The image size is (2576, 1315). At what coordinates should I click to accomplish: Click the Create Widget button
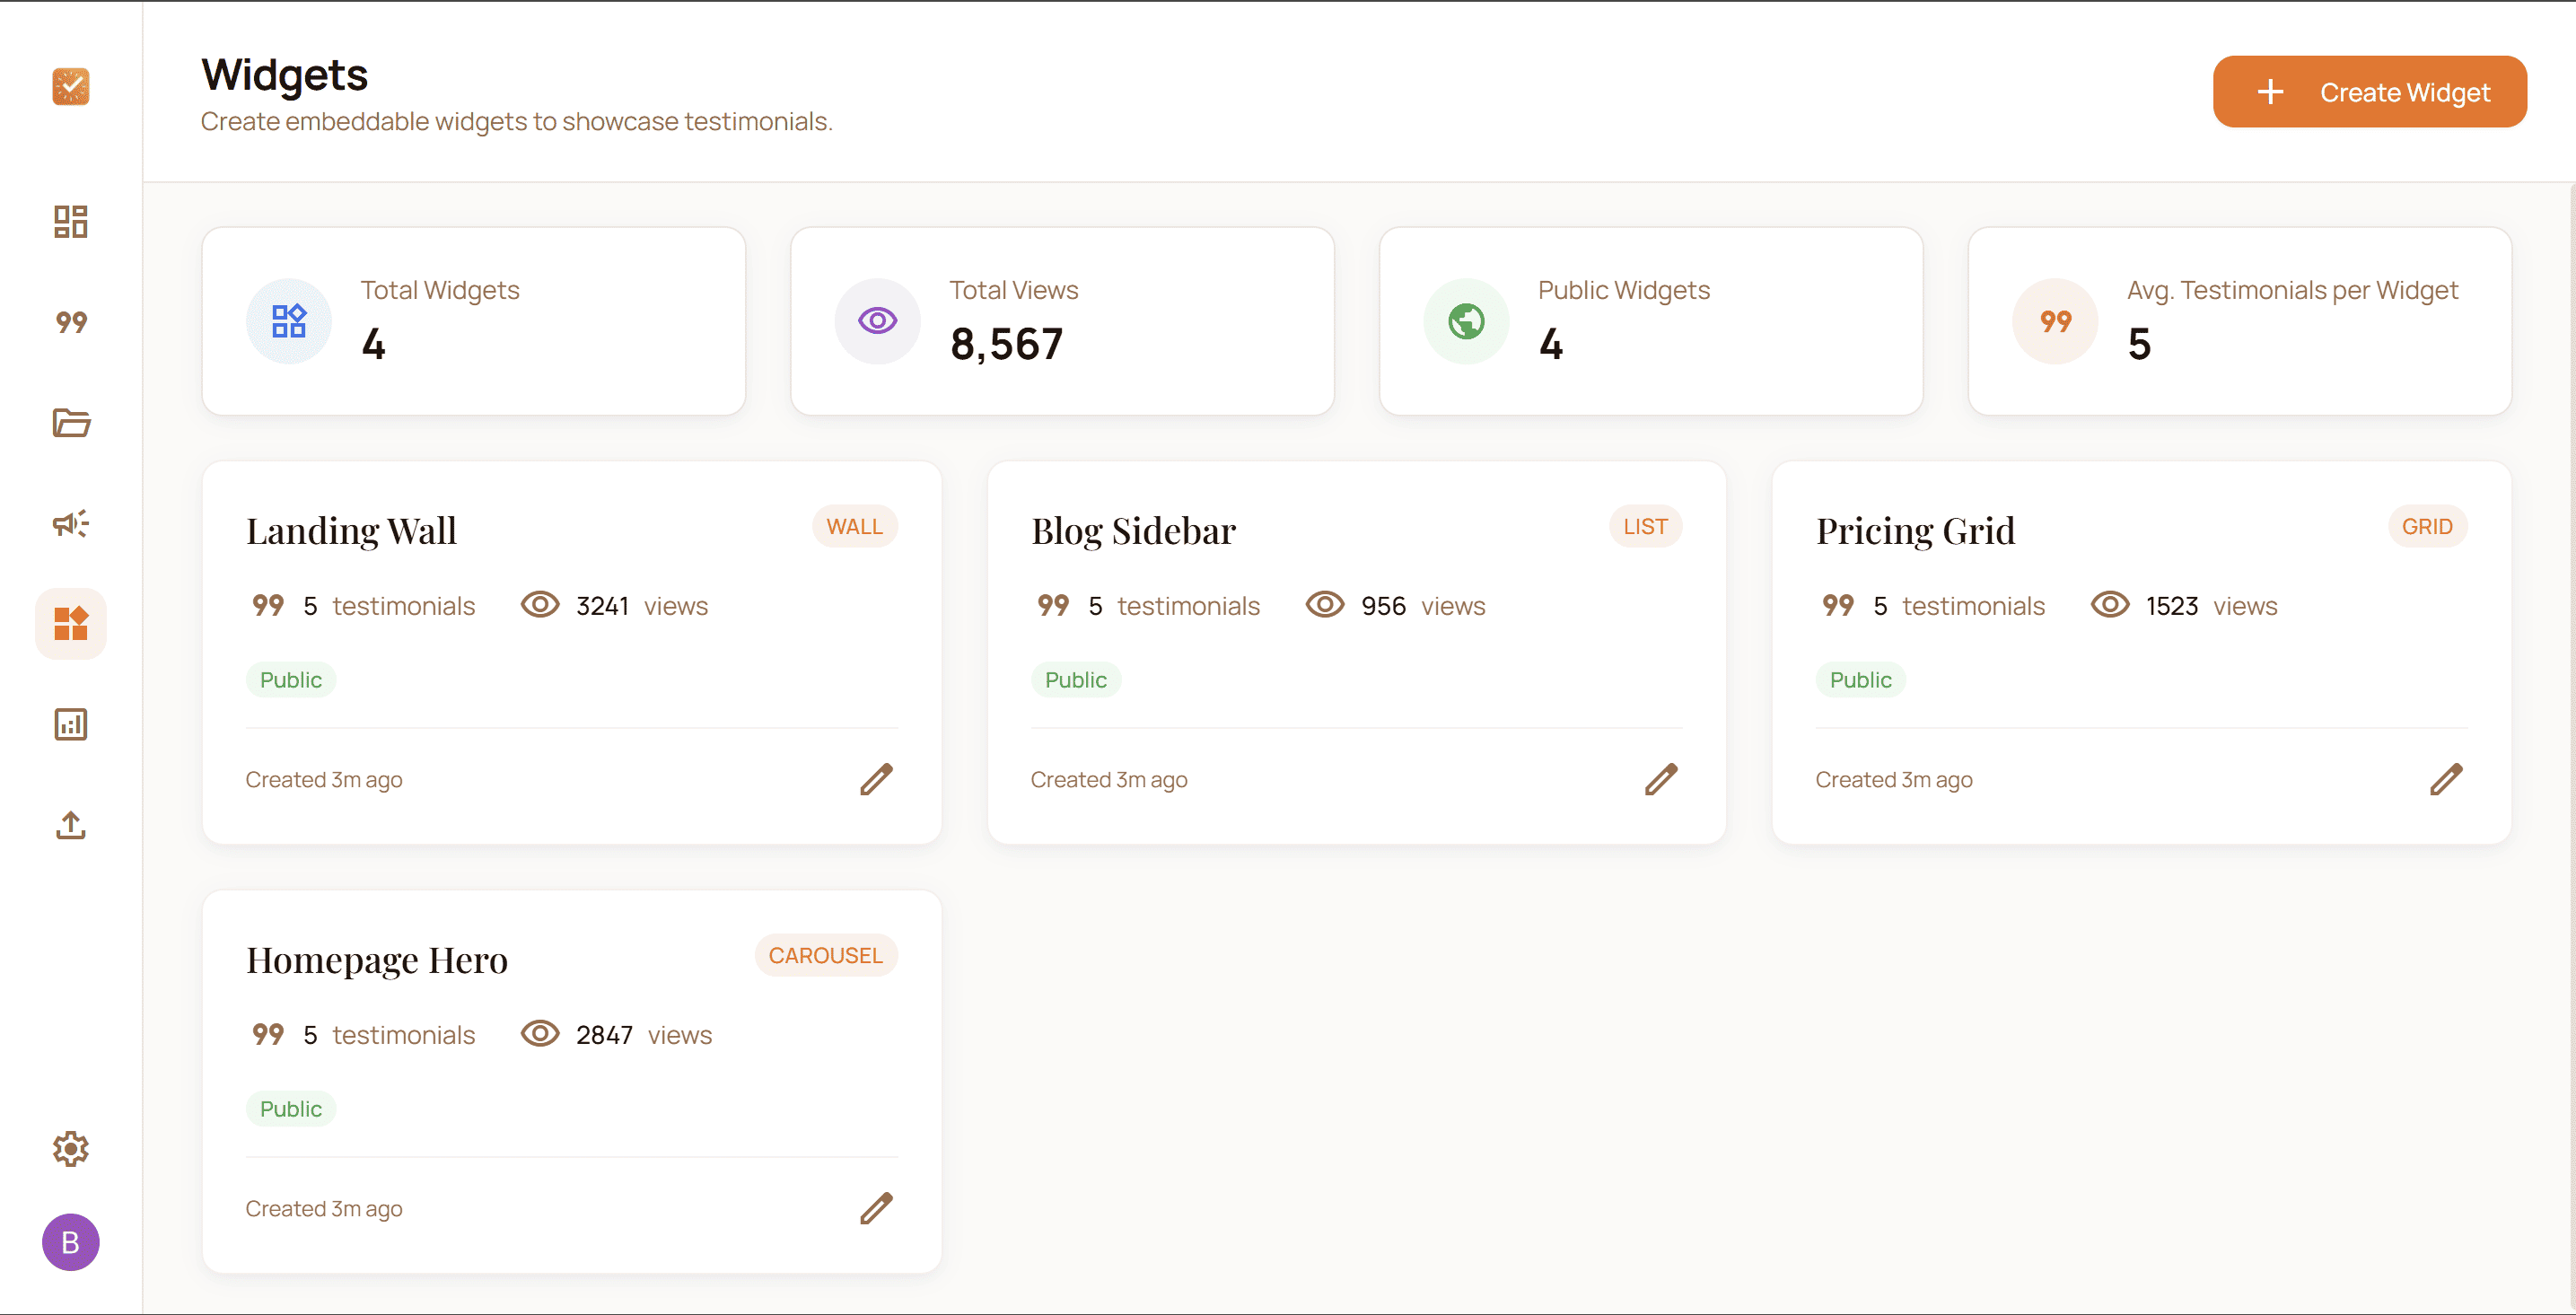[x=2369, y=91]
